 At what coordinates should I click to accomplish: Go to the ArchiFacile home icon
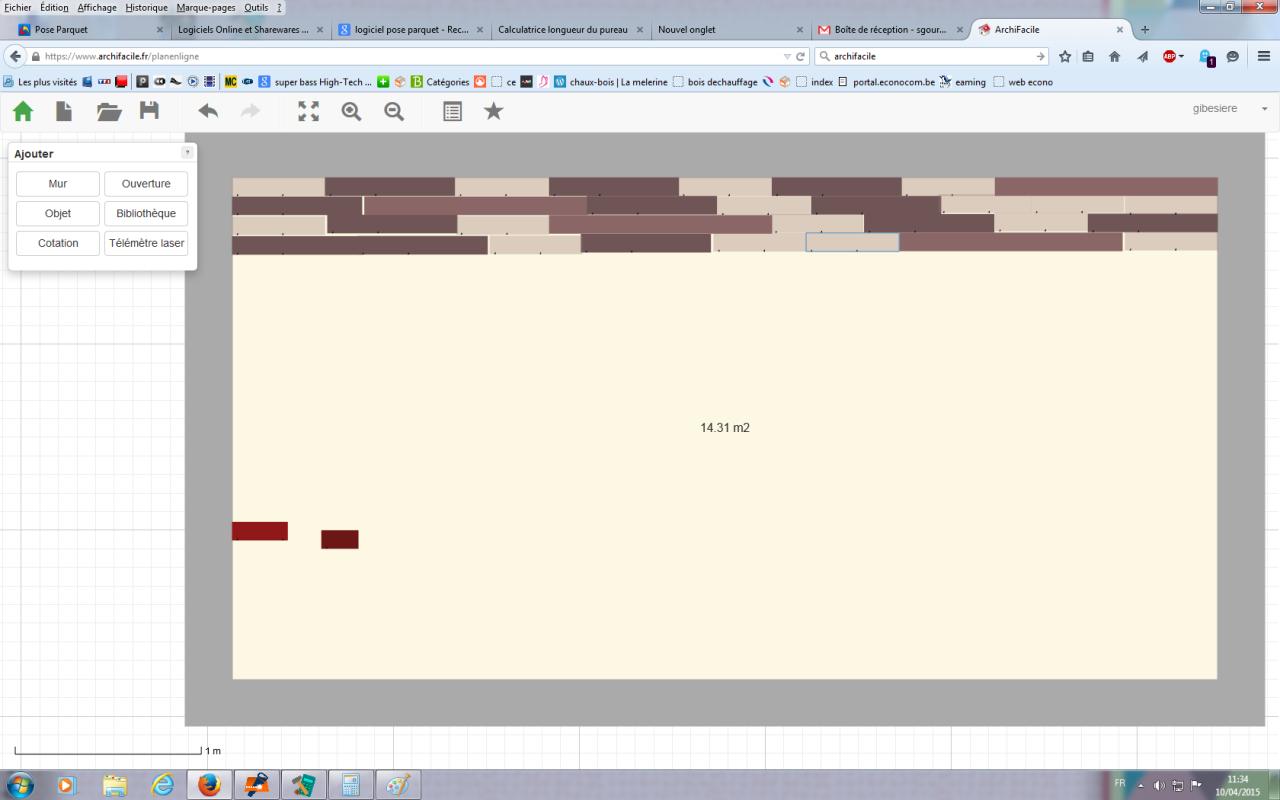(x=23, y=111)
